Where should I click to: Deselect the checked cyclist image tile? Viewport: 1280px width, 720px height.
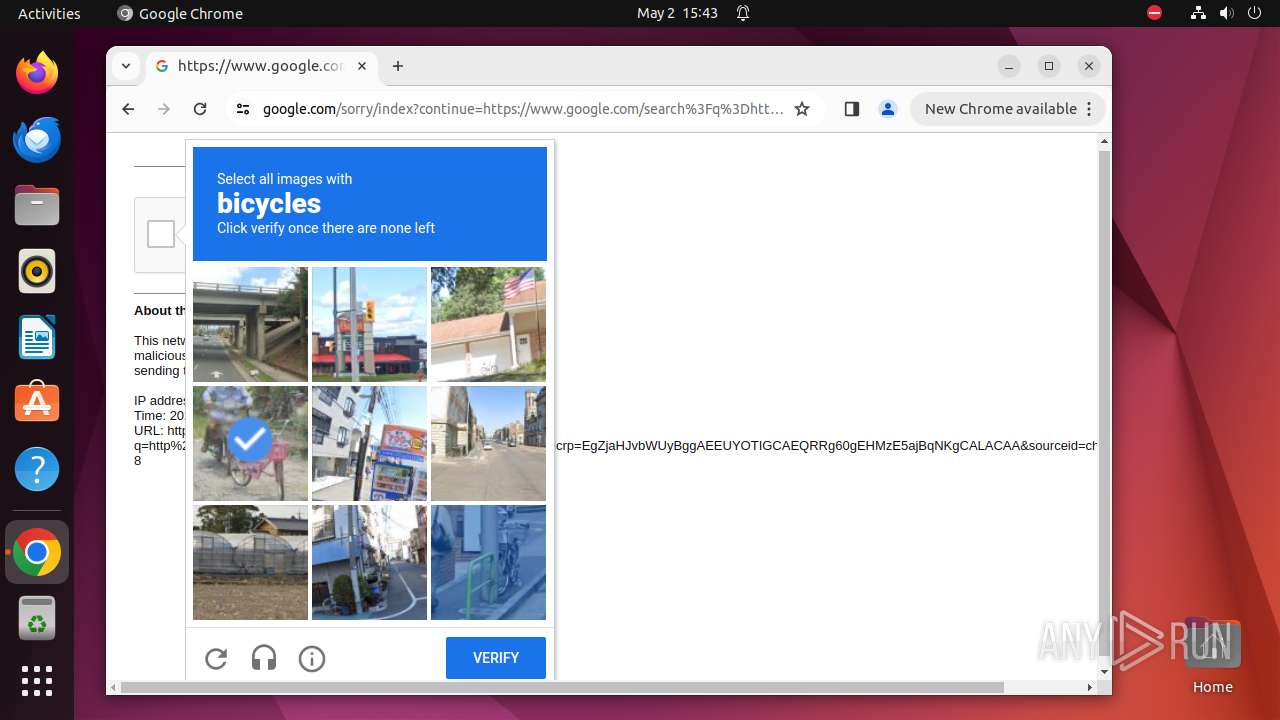(x=250, y=443)
